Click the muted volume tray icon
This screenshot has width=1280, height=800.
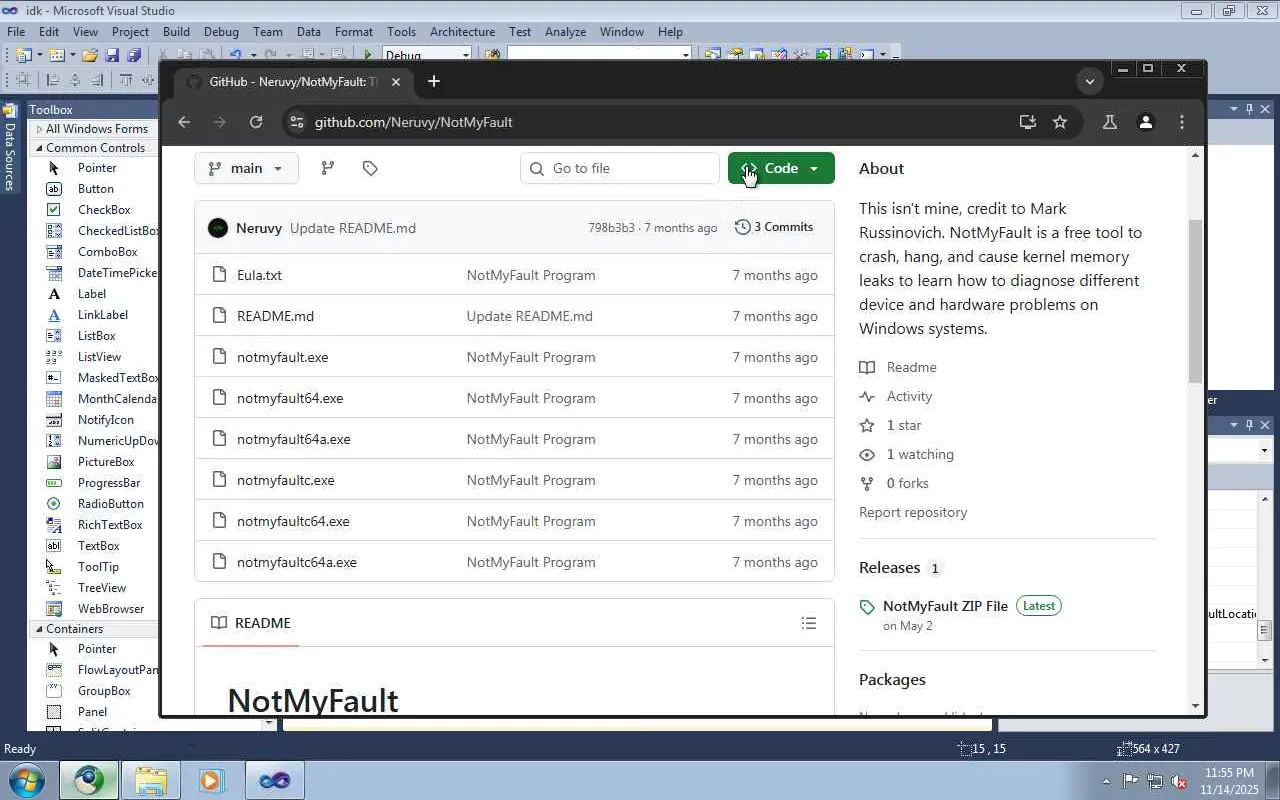coord(1179,781)
